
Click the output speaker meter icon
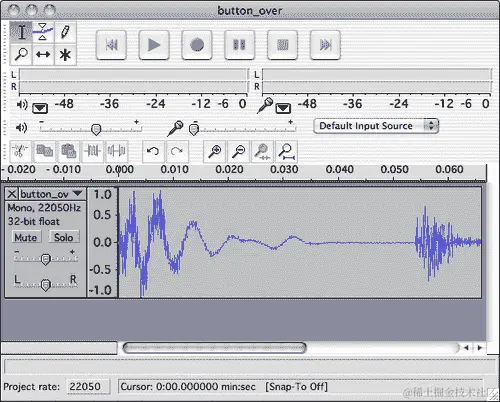point(22,105)
